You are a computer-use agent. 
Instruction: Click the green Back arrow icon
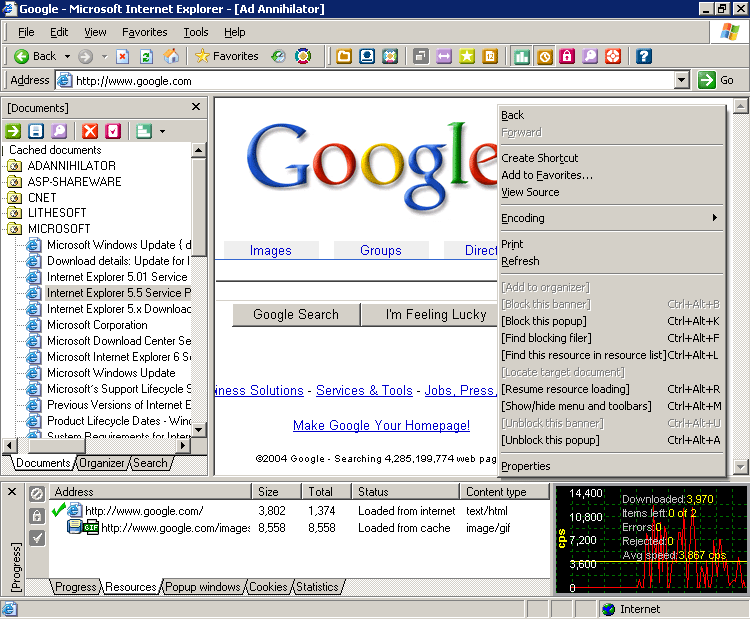[21, 56]
